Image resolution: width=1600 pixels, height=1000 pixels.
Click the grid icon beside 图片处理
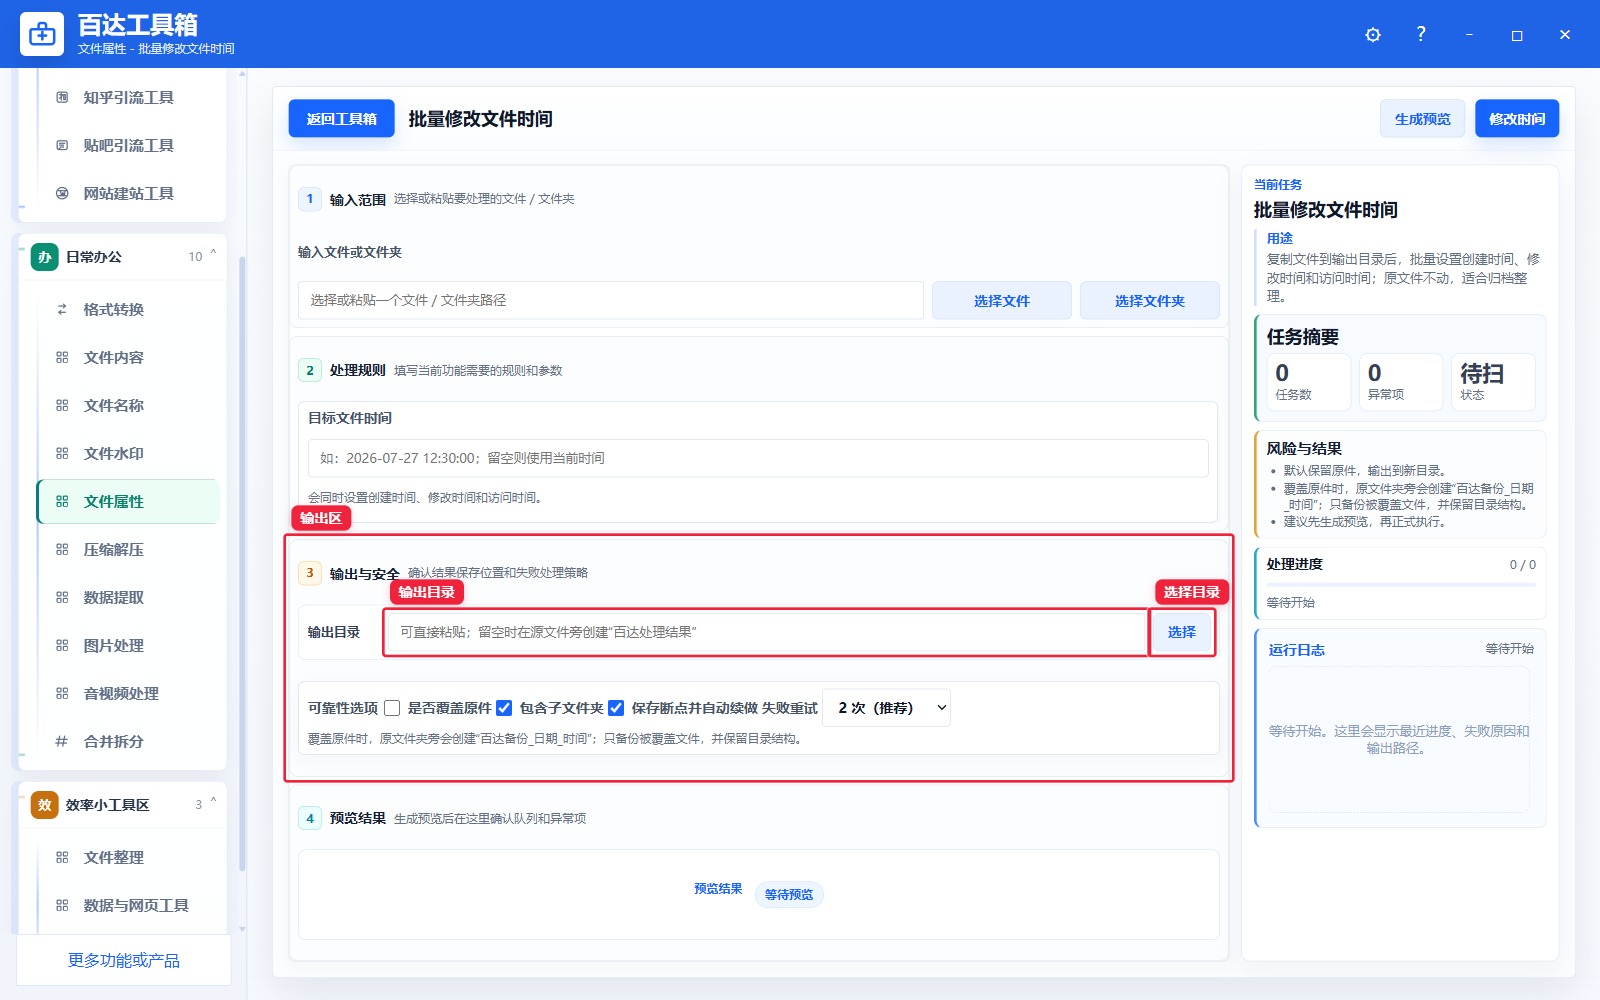(x=62, y=645)
